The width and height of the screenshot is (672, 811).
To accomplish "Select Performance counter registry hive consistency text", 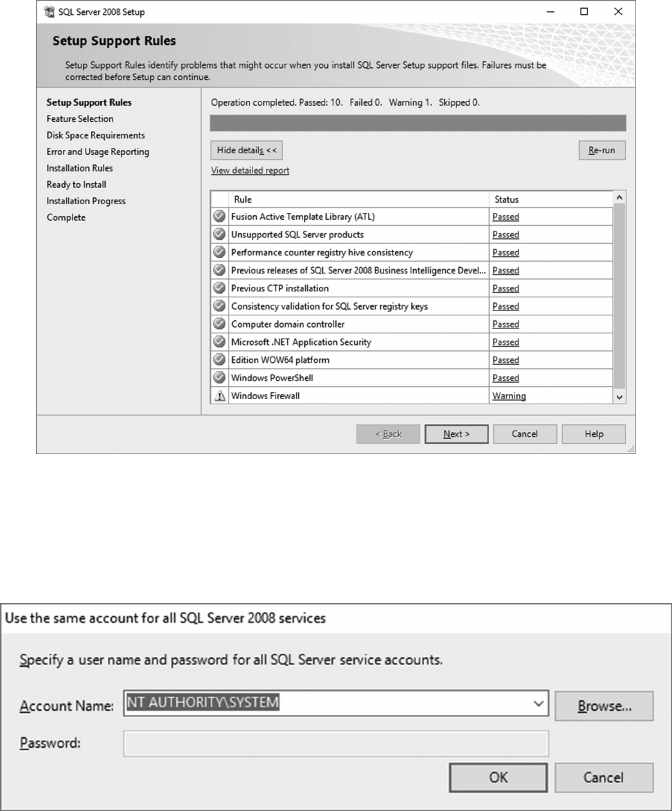I will point(322,252).
